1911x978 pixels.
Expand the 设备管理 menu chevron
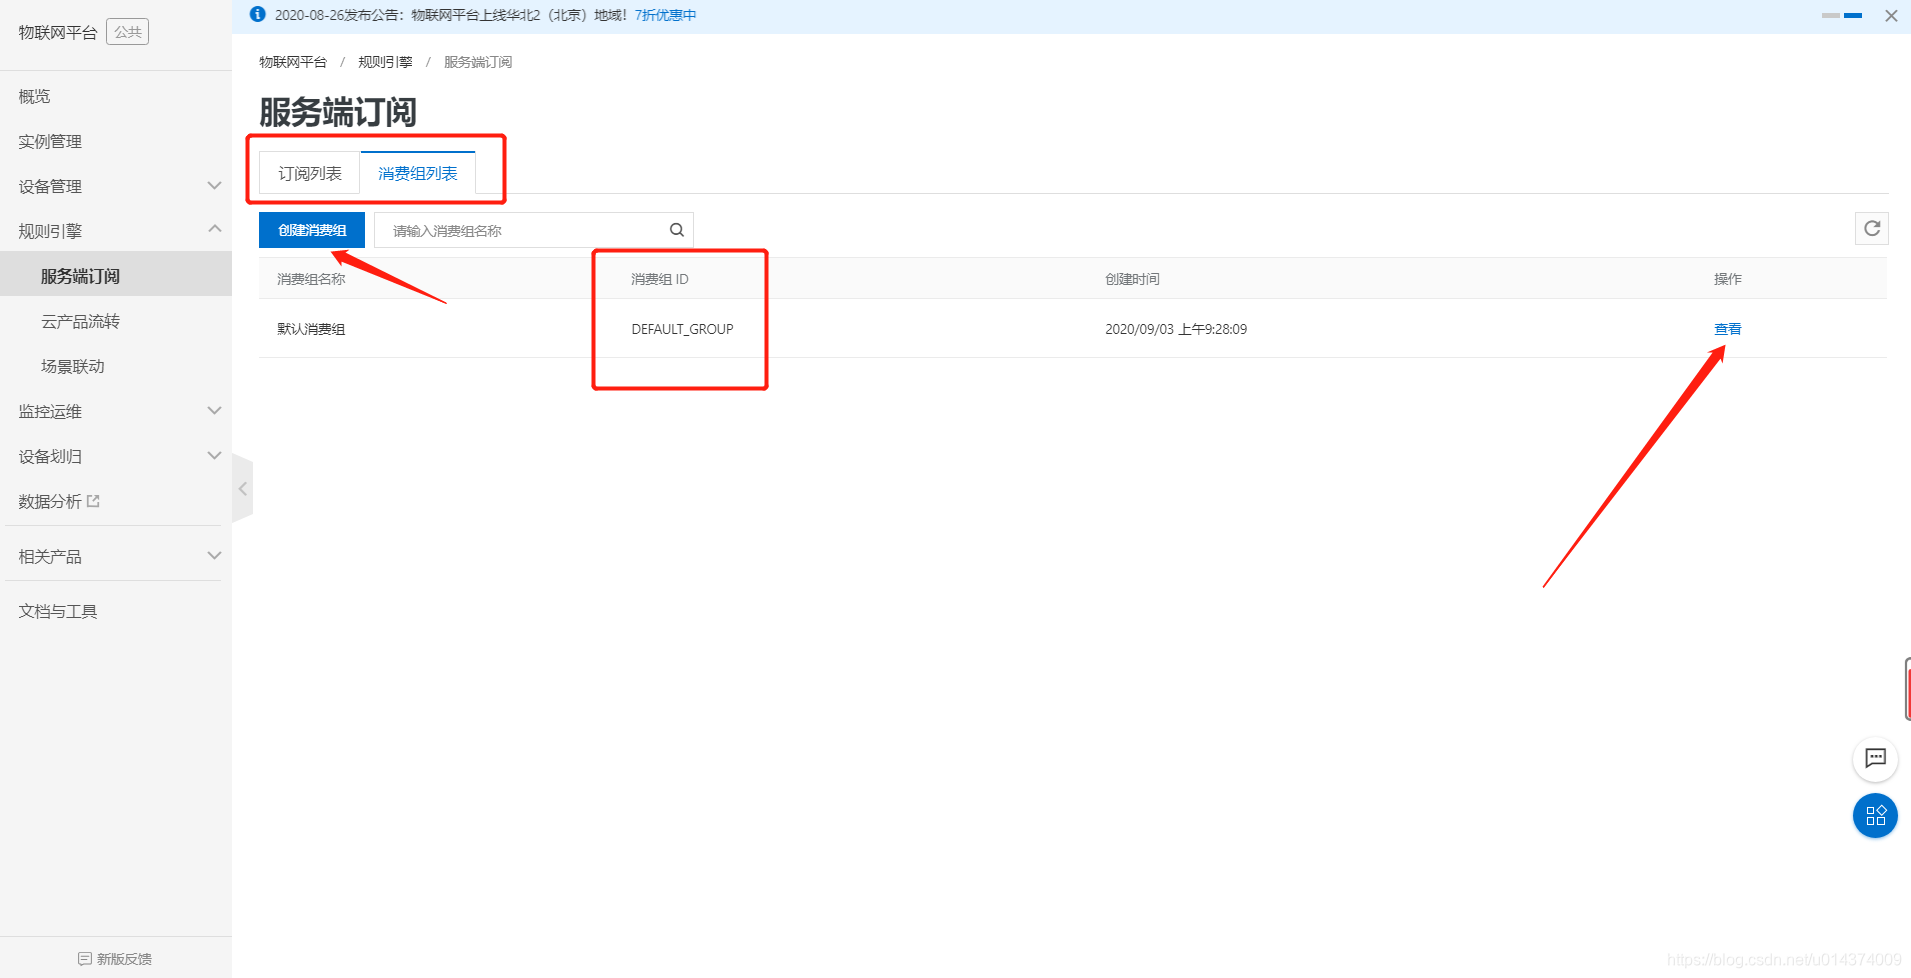coord(214,186)
